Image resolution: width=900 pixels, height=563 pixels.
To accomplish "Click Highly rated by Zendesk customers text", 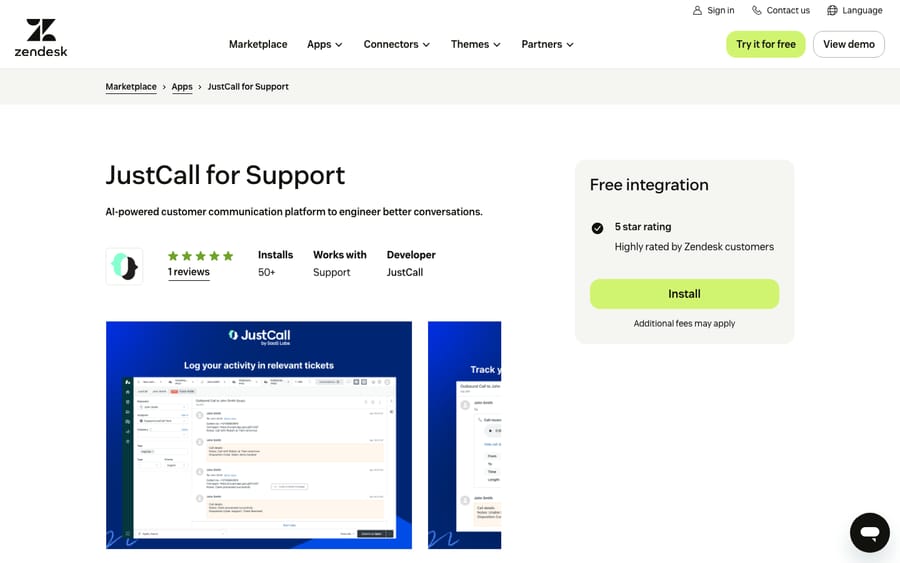I will tap(694, 247).
